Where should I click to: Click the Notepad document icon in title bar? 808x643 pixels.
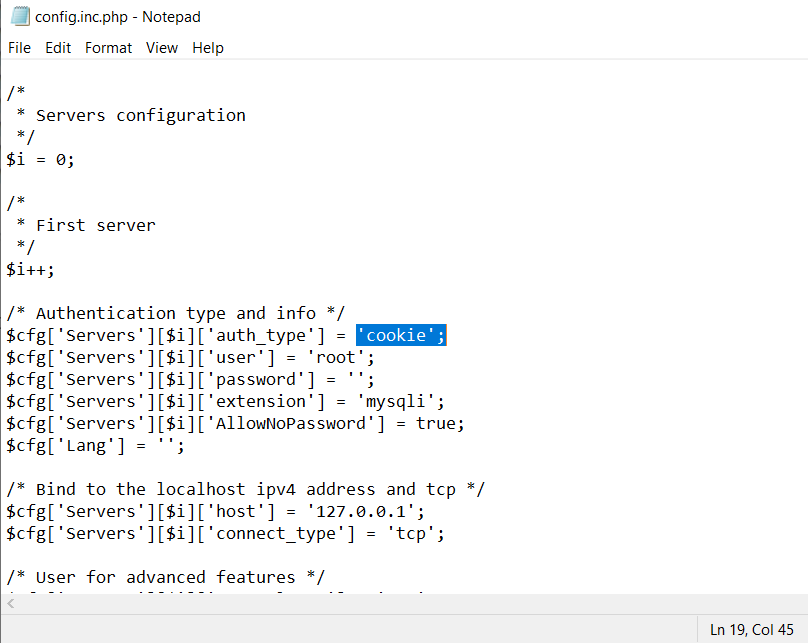(x=19, y=17)
